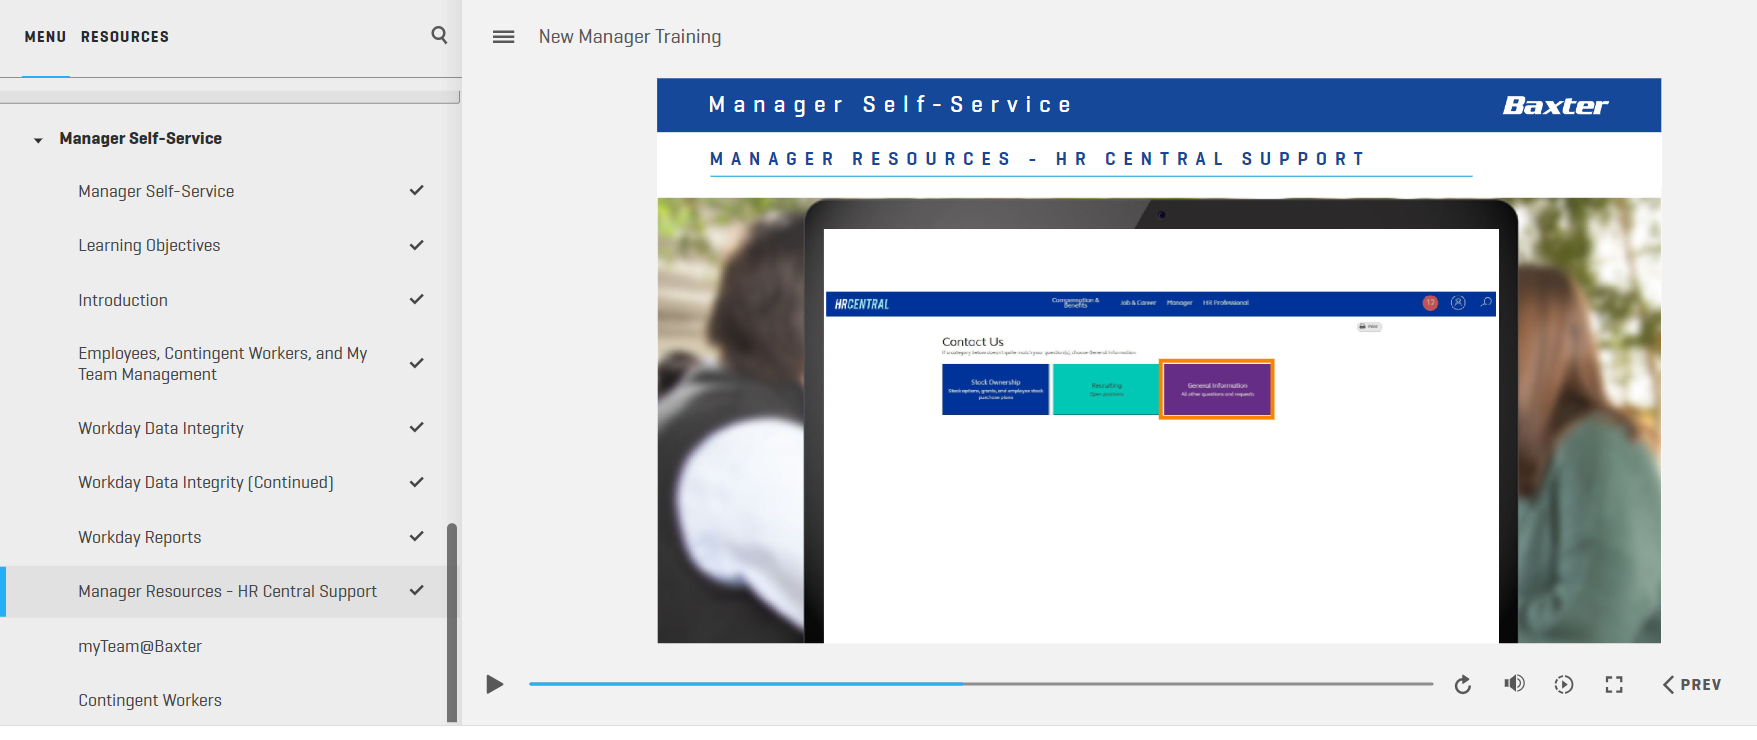The height and width of the screenshot is (740, 1757).
Task: Click the New Manager Training course title
Action: pyautogui.click(x=630, y=37)
